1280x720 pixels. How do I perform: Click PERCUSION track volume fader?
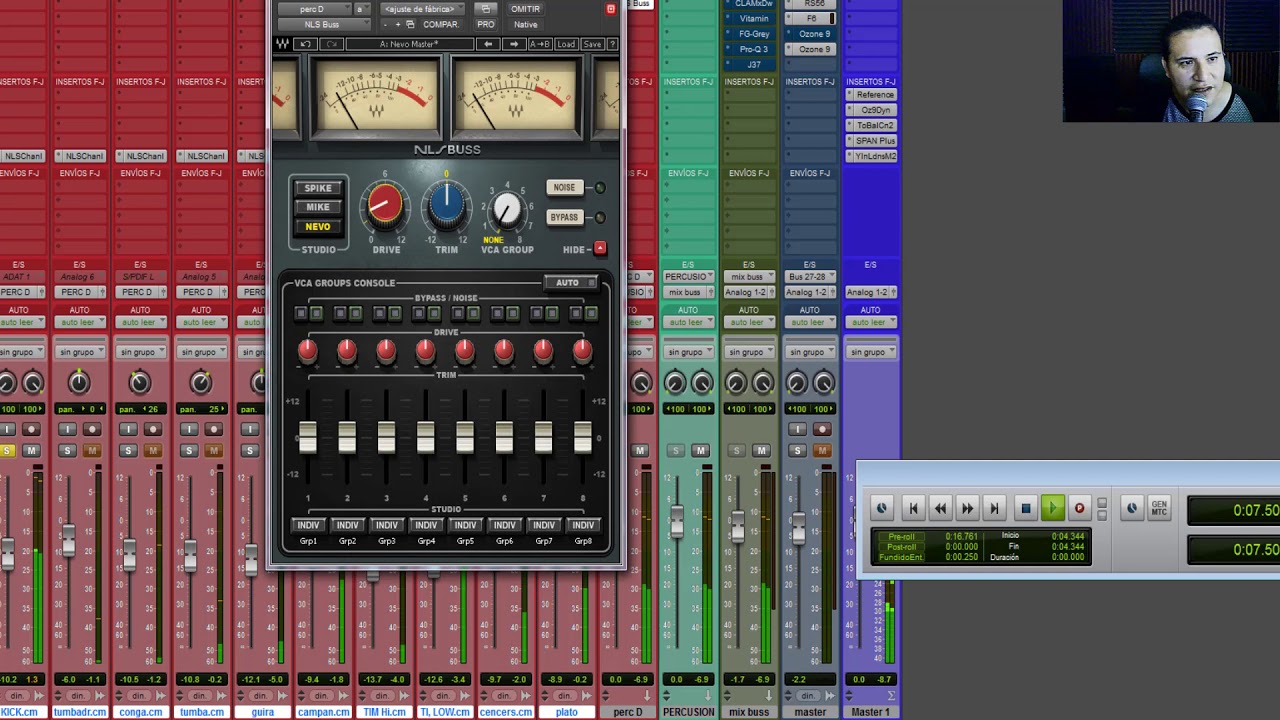coord(677,520)
